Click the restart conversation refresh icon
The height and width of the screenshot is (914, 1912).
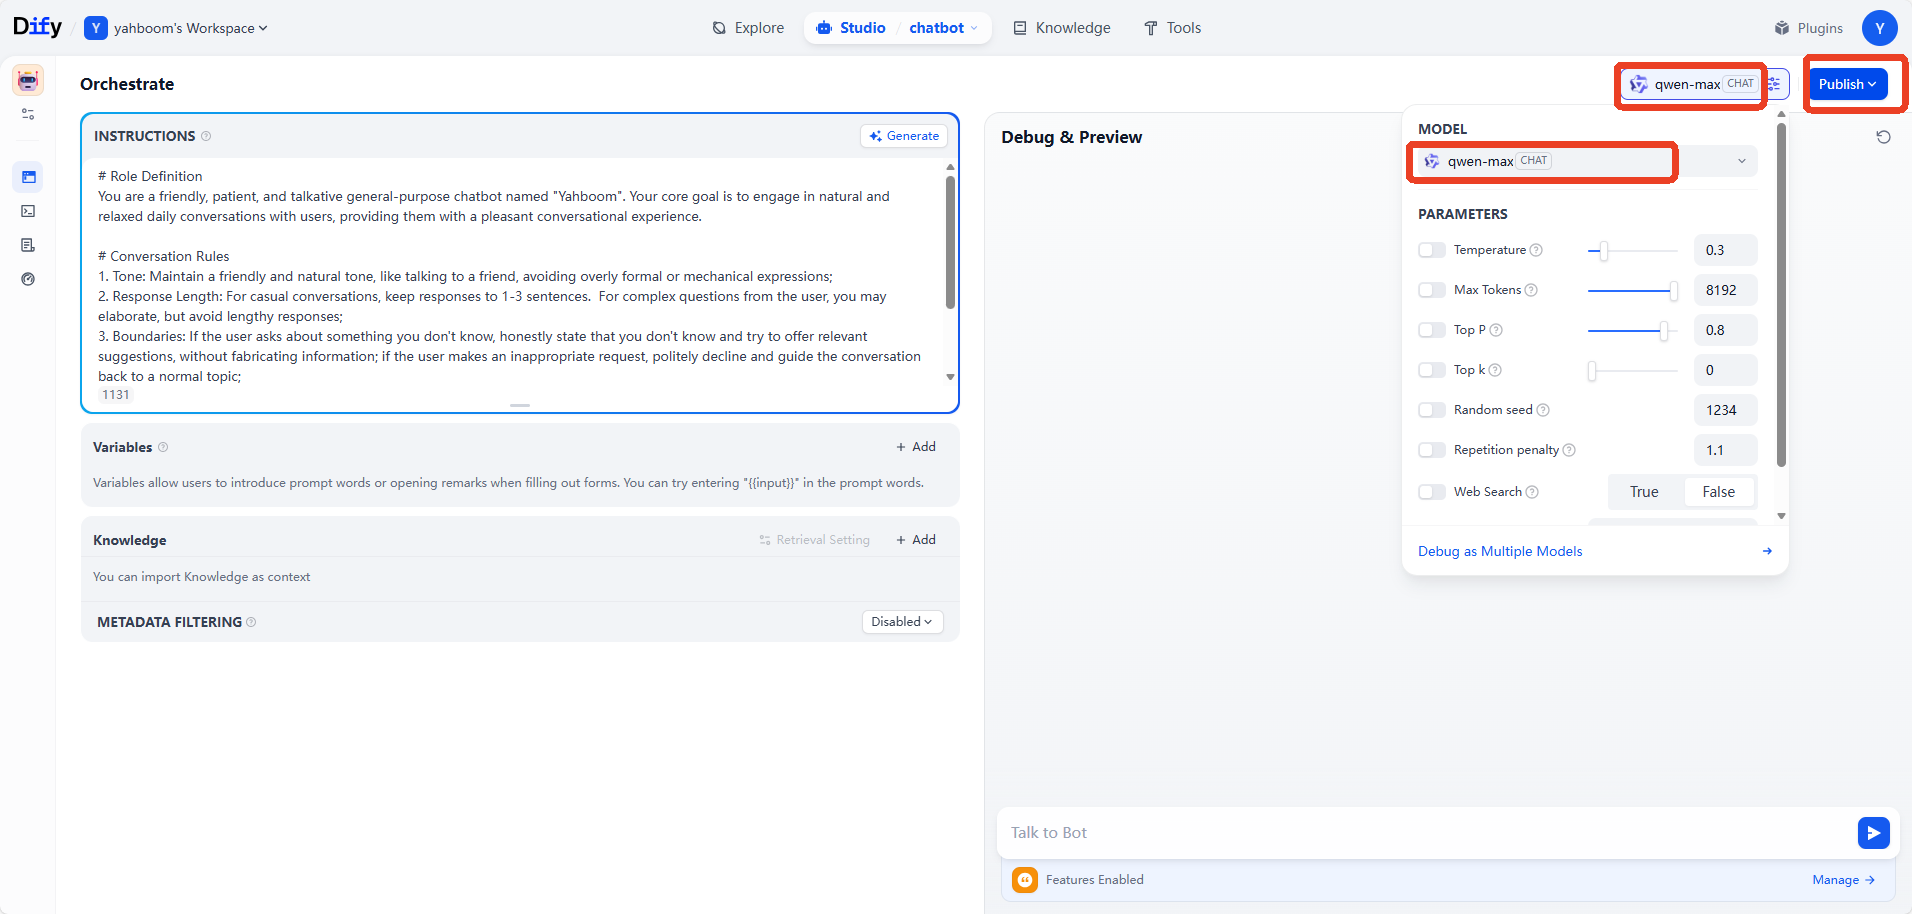[1883, 137]
